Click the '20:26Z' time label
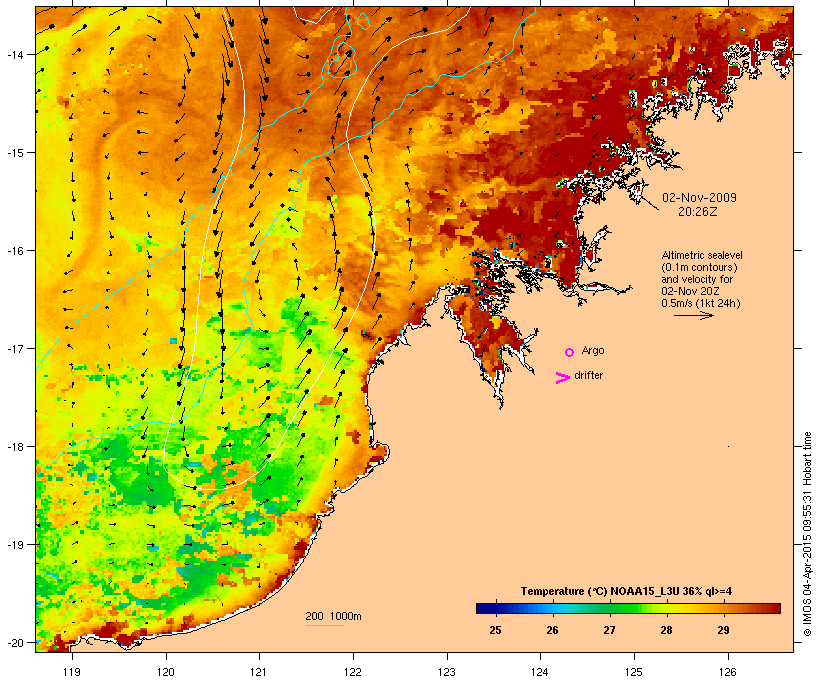This screenshot has width=820, height=680. [698, 212]
